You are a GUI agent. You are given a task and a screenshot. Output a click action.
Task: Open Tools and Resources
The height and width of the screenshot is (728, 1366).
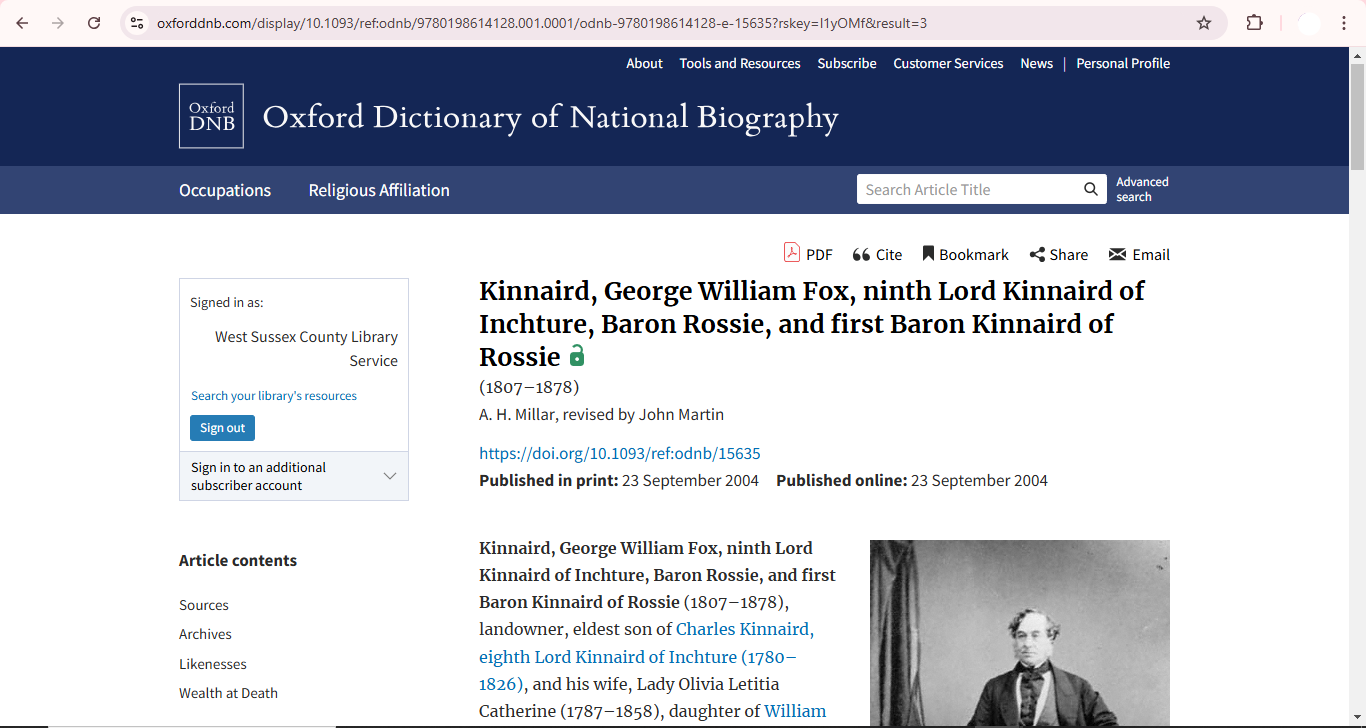point(740,63)
